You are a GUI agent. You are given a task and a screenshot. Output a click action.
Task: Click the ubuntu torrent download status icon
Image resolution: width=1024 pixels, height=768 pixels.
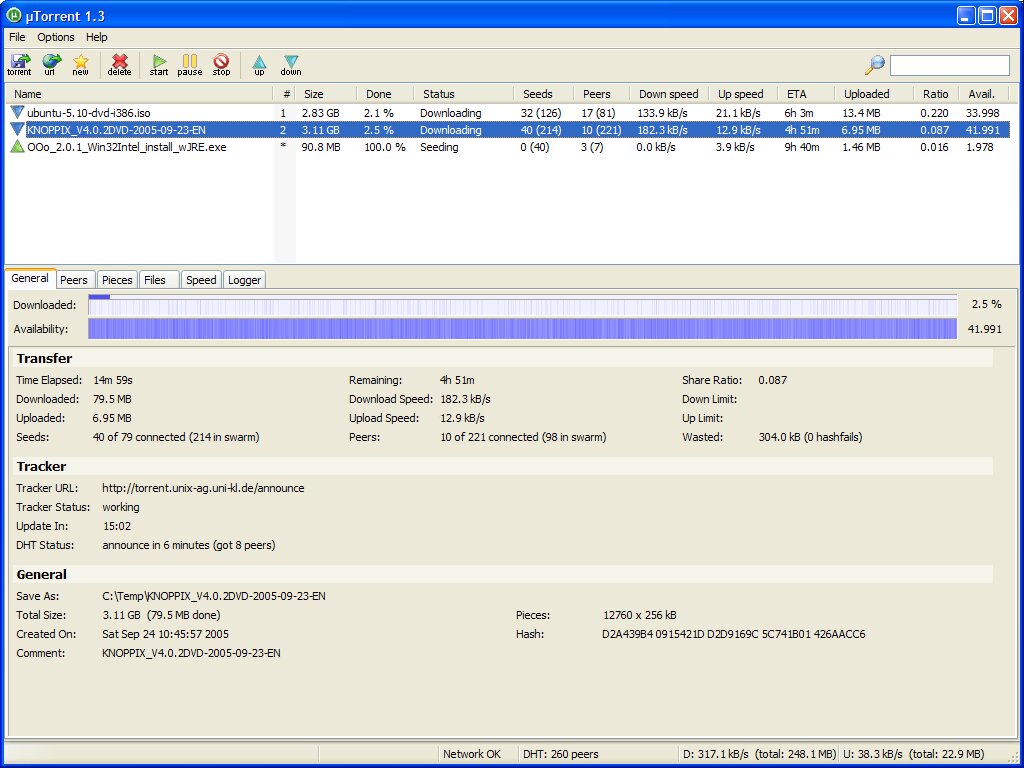pyautogui.click(x=18, y=112)
